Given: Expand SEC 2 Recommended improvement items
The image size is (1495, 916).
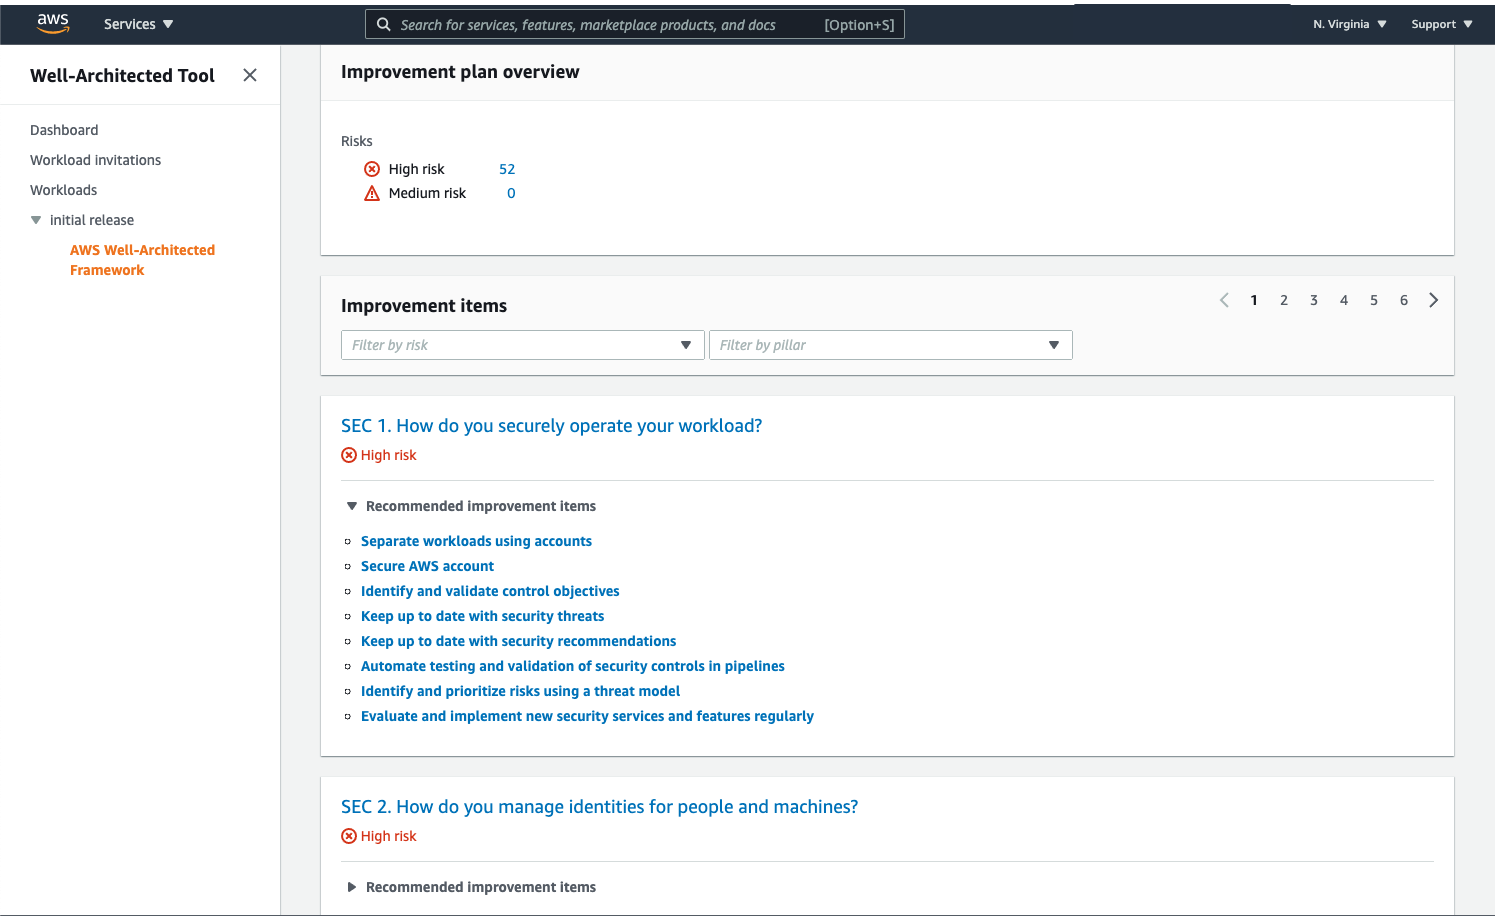Looking at the screenshot, I should tap(352, 887).
